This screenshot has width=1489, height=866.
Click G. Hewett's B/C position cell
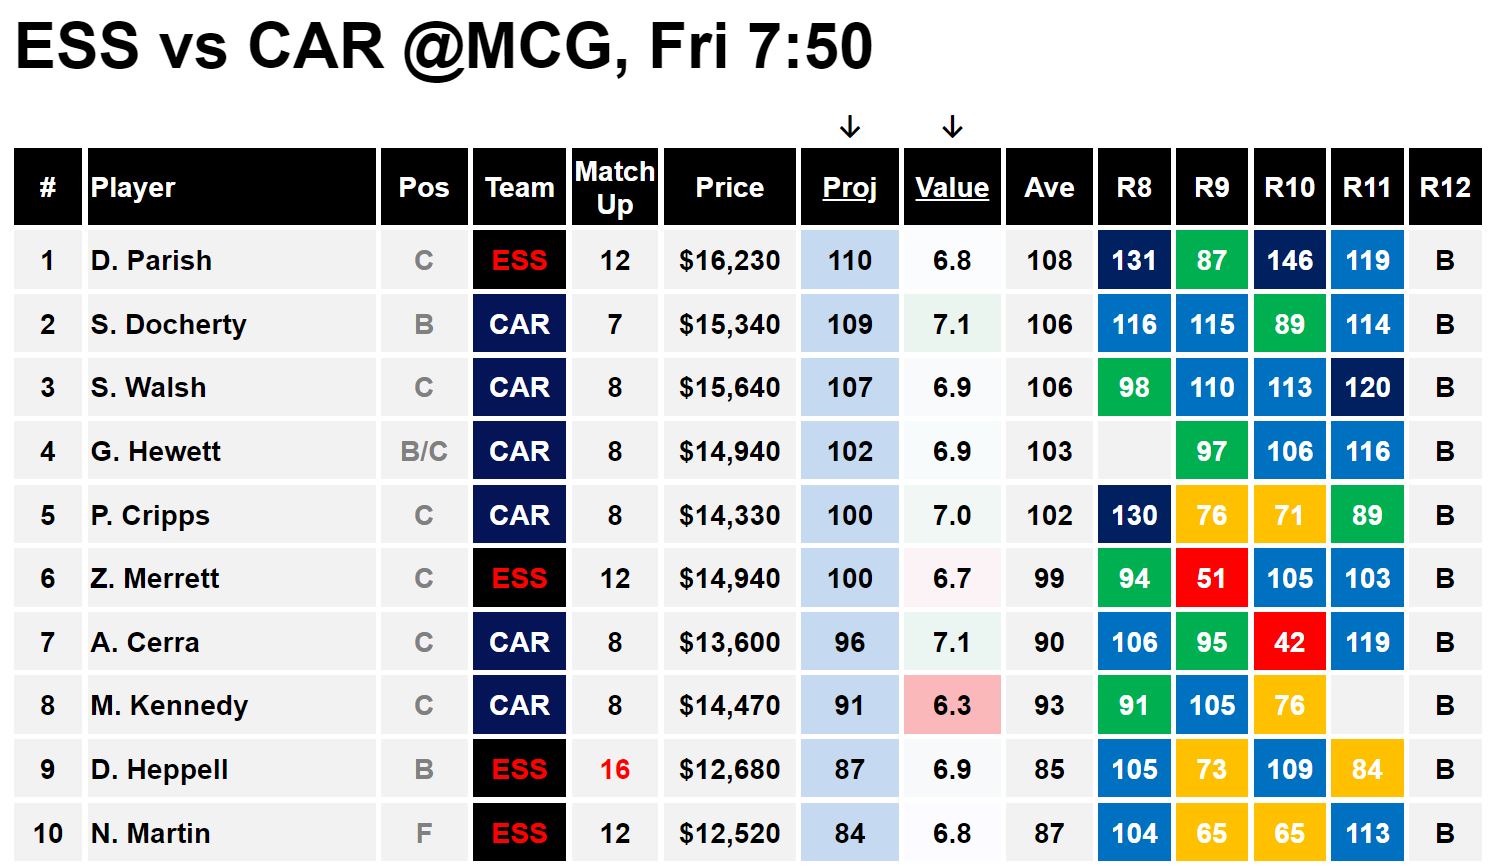pos(424,451)
